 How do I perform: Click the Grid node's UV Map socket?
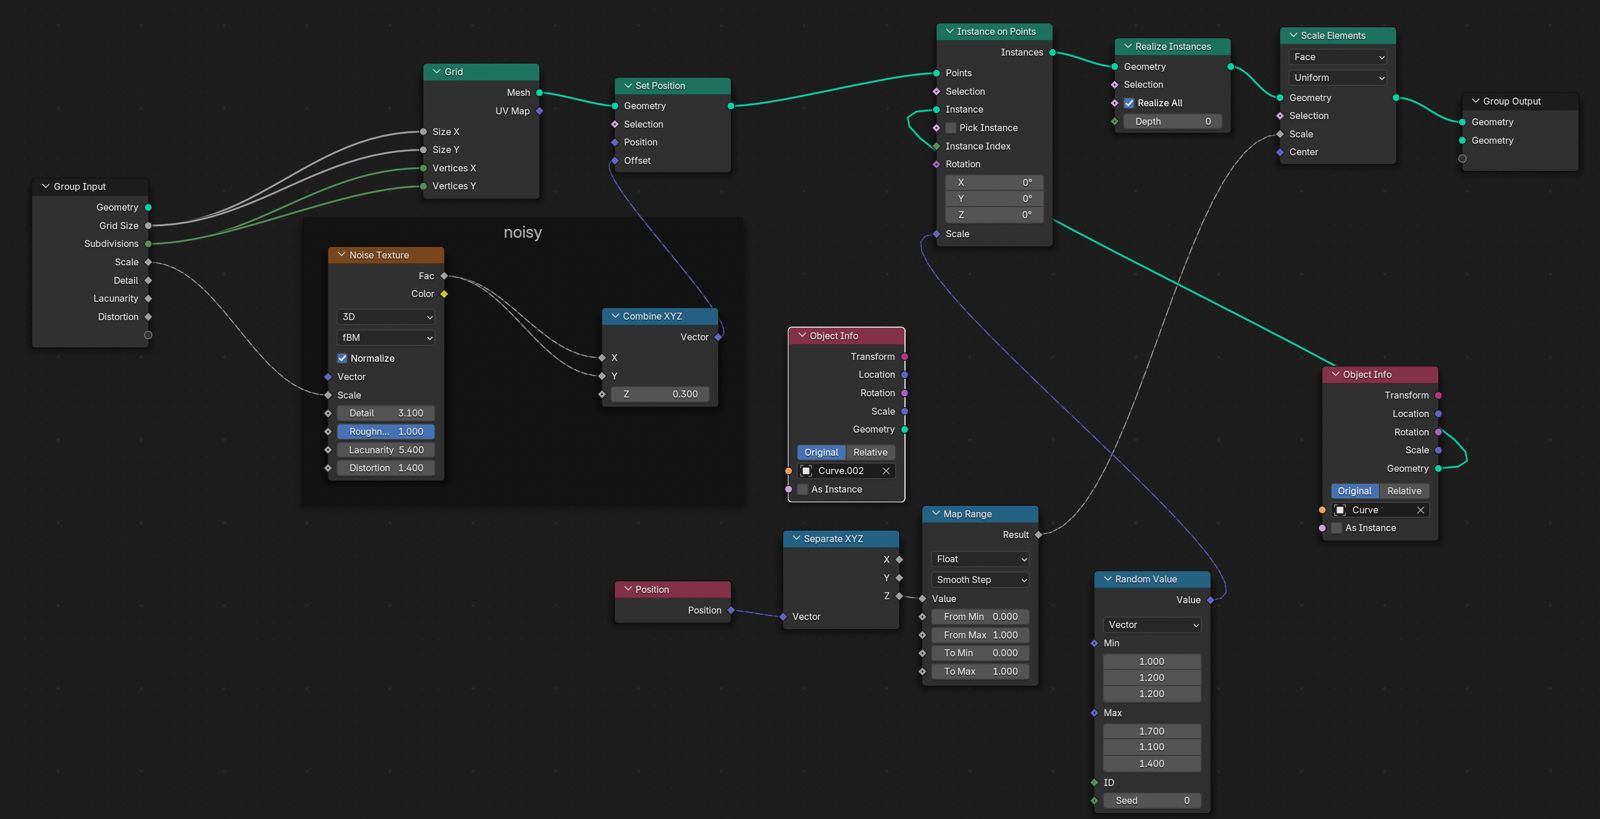(539, 111)
